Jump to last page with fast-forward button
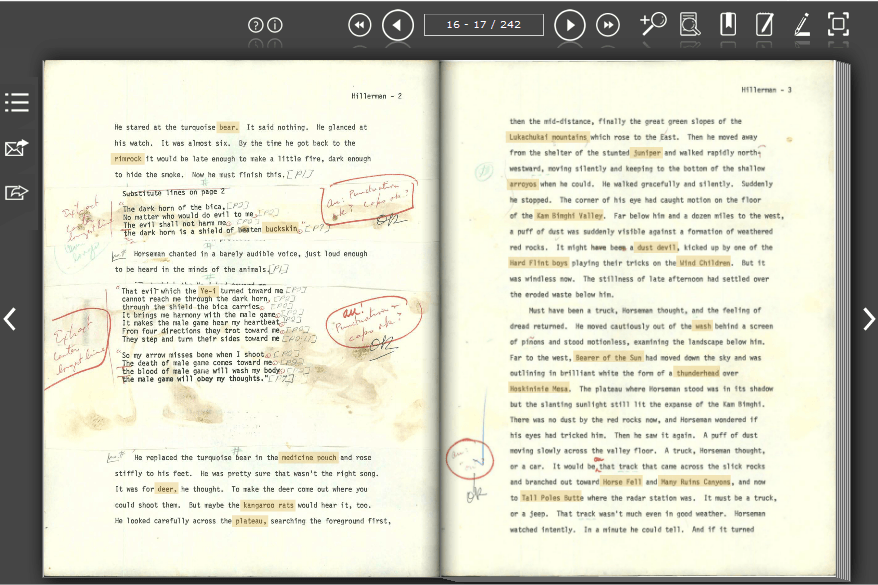This screenshot has width=878, height=585. coord(608,25)
